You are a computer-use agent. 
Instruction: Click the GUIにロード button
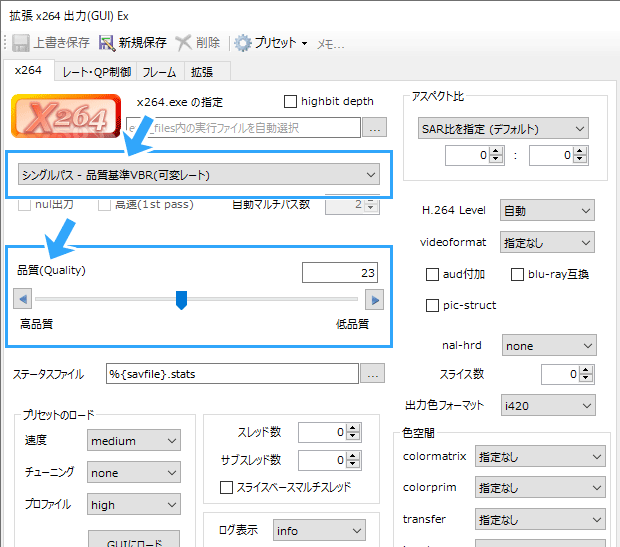click(x=133, y=541)
